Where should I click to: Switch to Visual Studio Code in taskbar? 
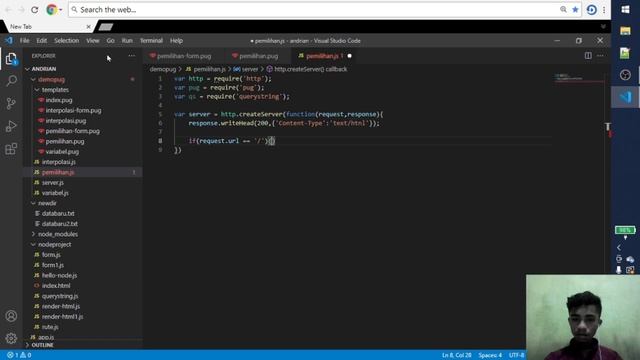625,97
